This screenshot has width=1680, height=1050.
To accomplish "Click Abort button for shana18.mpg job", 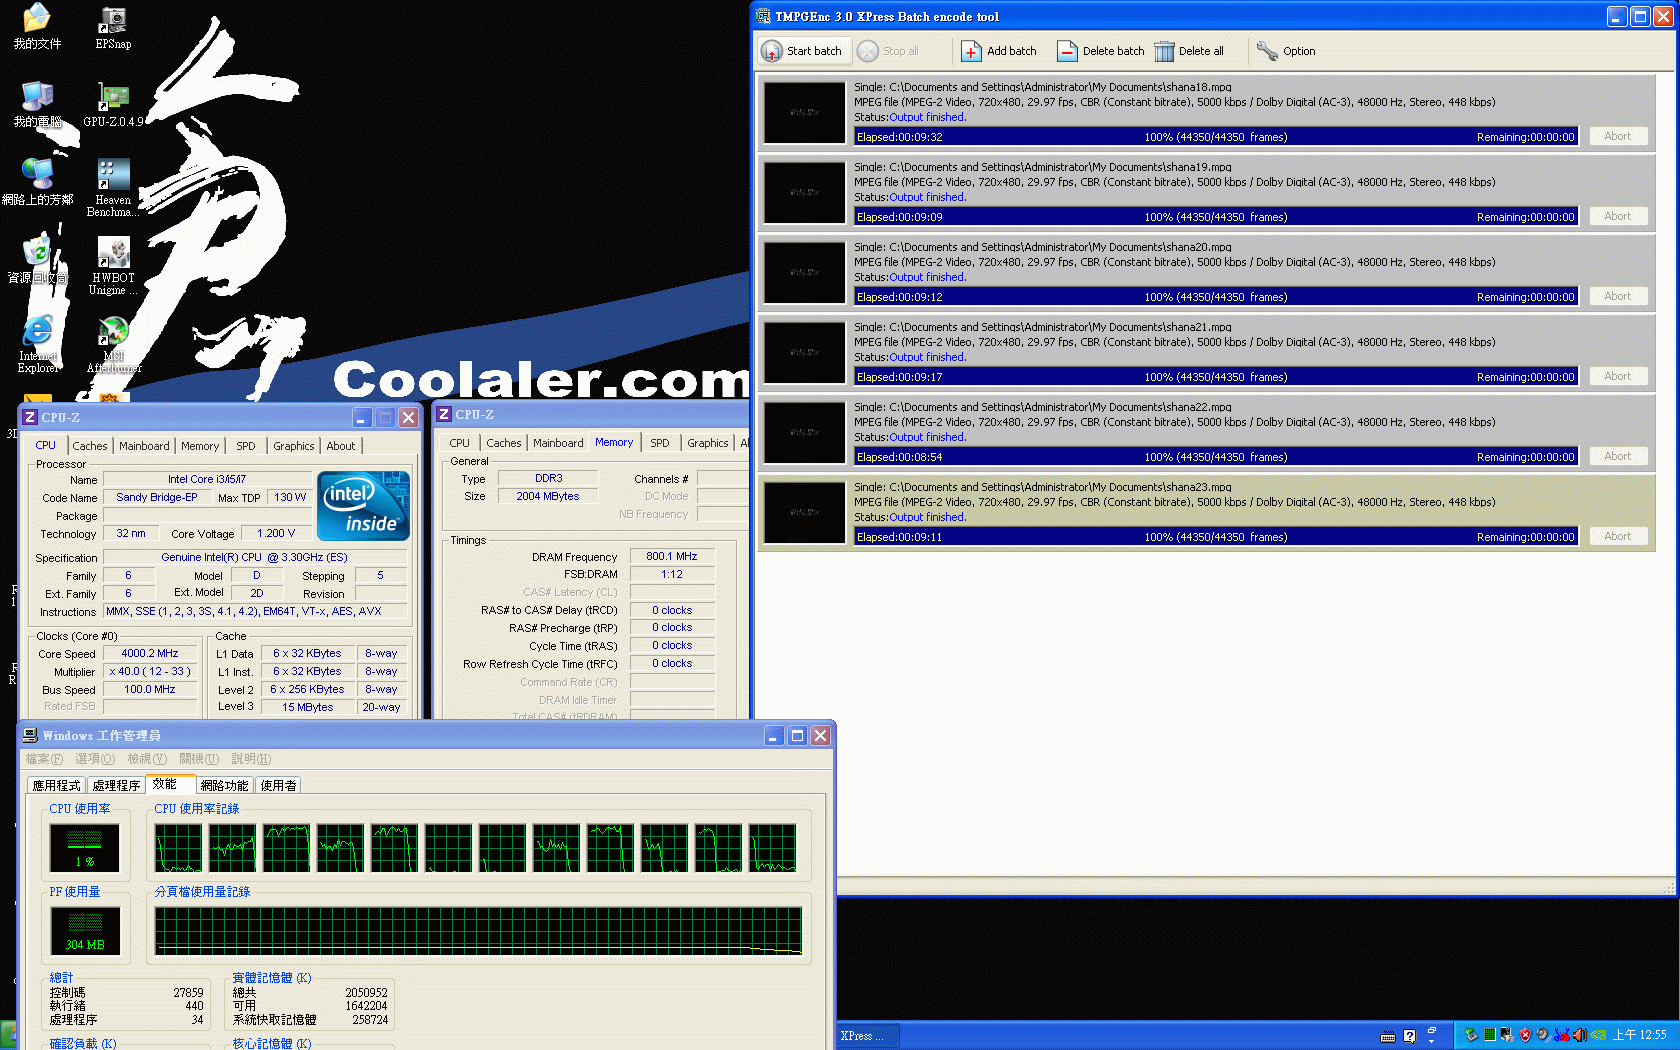I will point(1618,136).
